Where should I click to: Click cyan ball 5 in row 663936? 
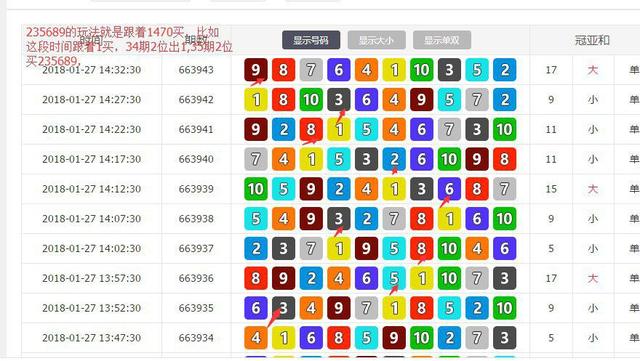pos(394,279)
